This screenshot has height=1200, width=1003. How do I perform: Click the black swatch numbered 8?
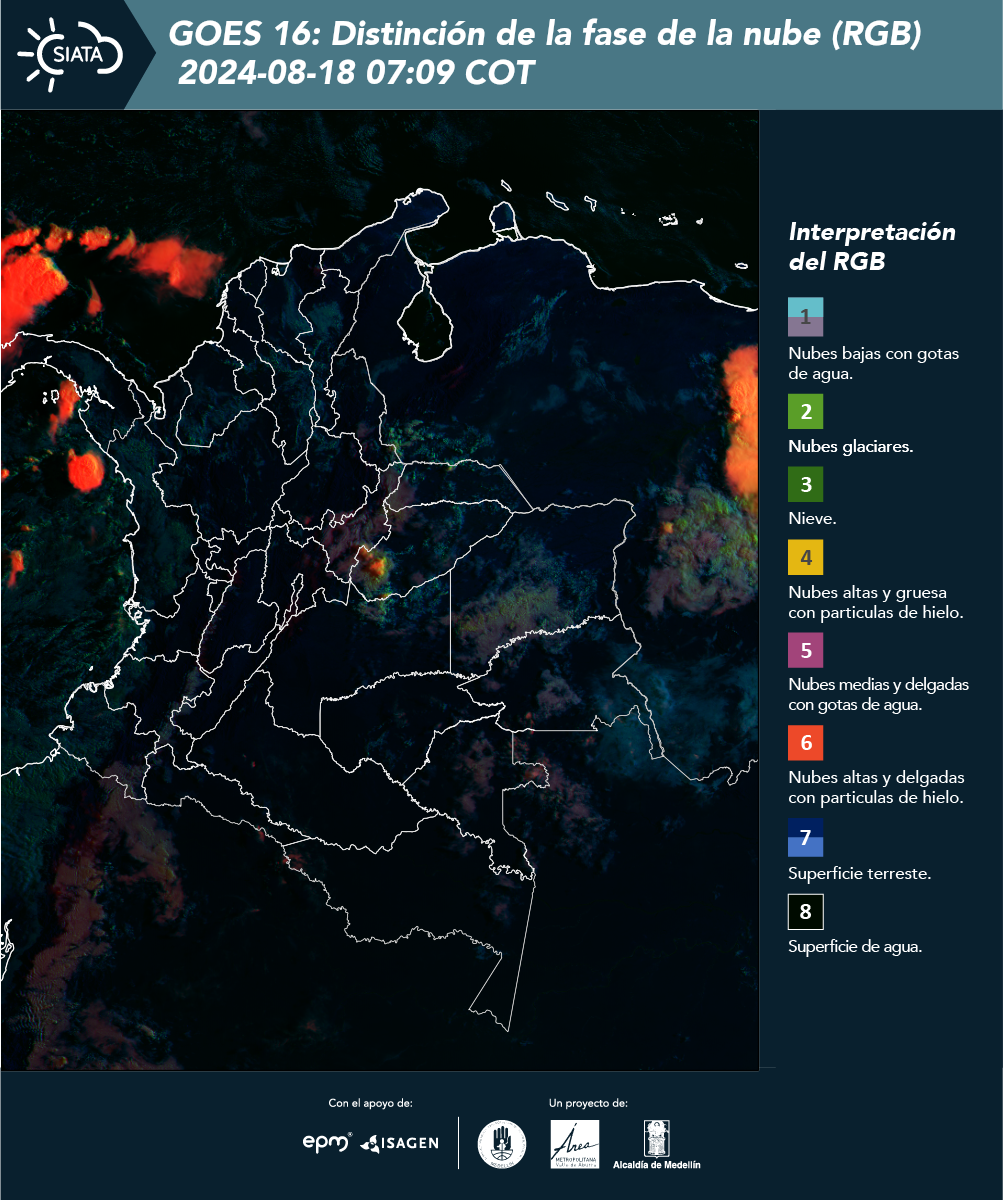805,912
